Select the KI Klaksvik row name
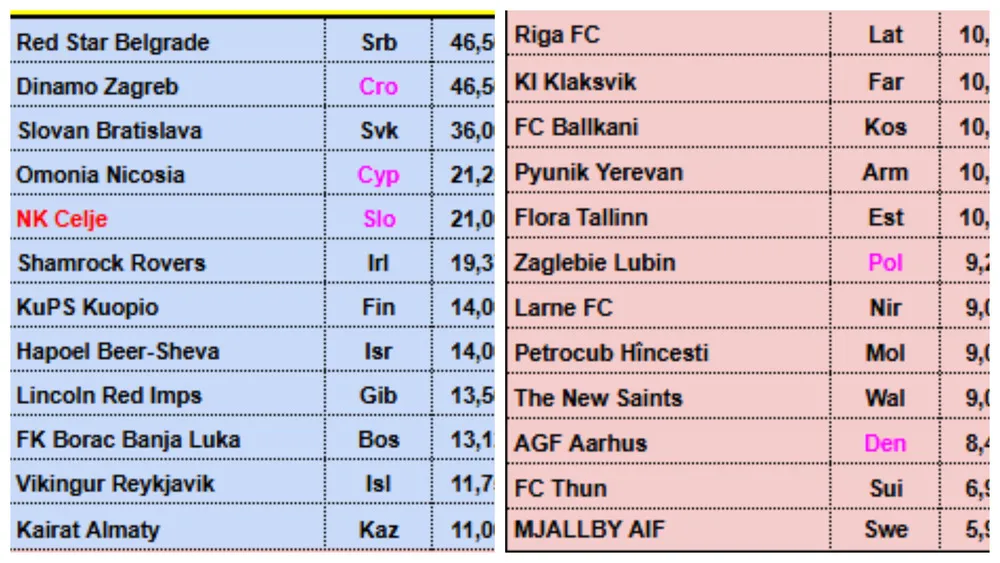 coord(575,81)
